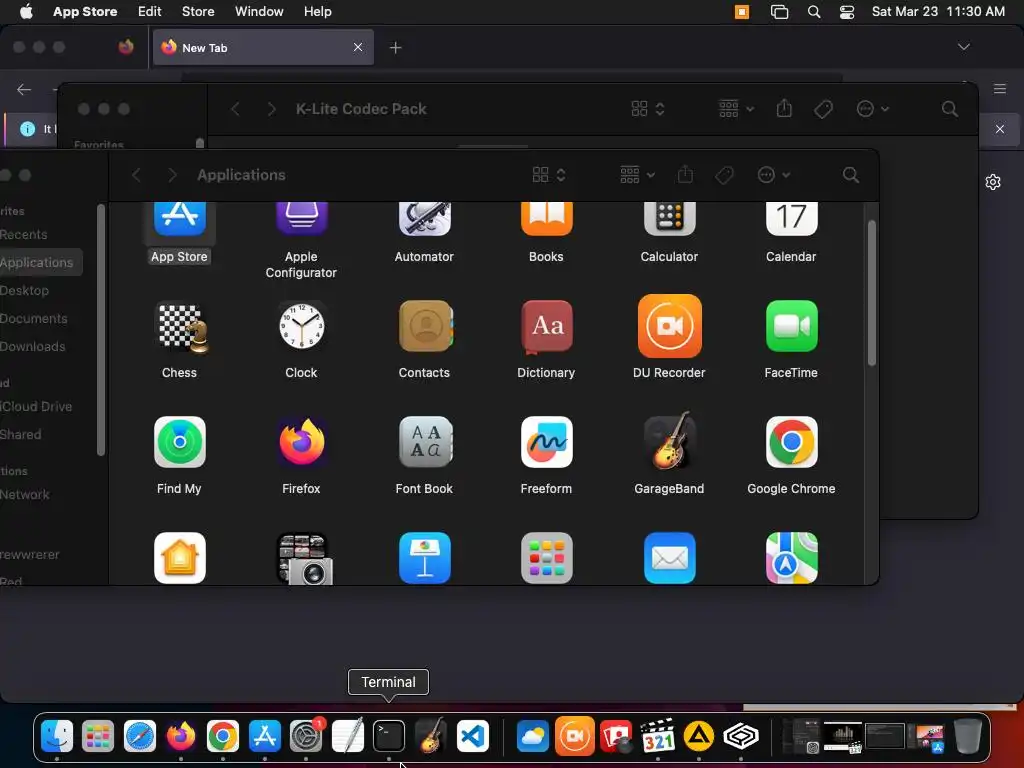Image resolution: width=1024 pixels, height=768 pixels.
Task: Open the Edit menu
Action: 150,12
